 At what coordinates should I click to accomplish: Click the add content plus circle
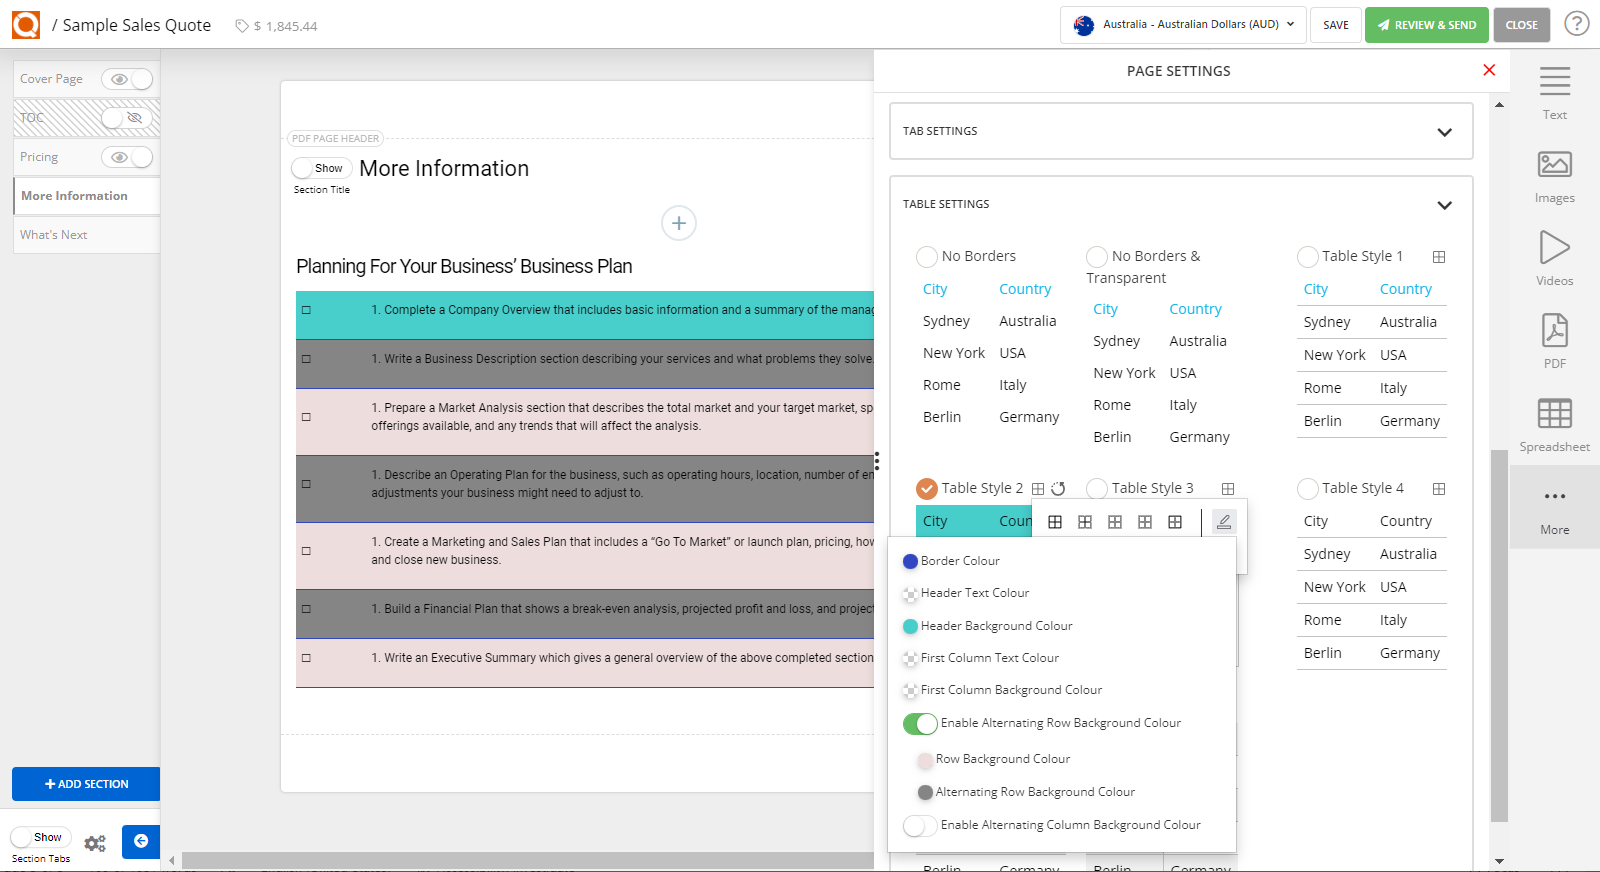(x=679, y=223)
